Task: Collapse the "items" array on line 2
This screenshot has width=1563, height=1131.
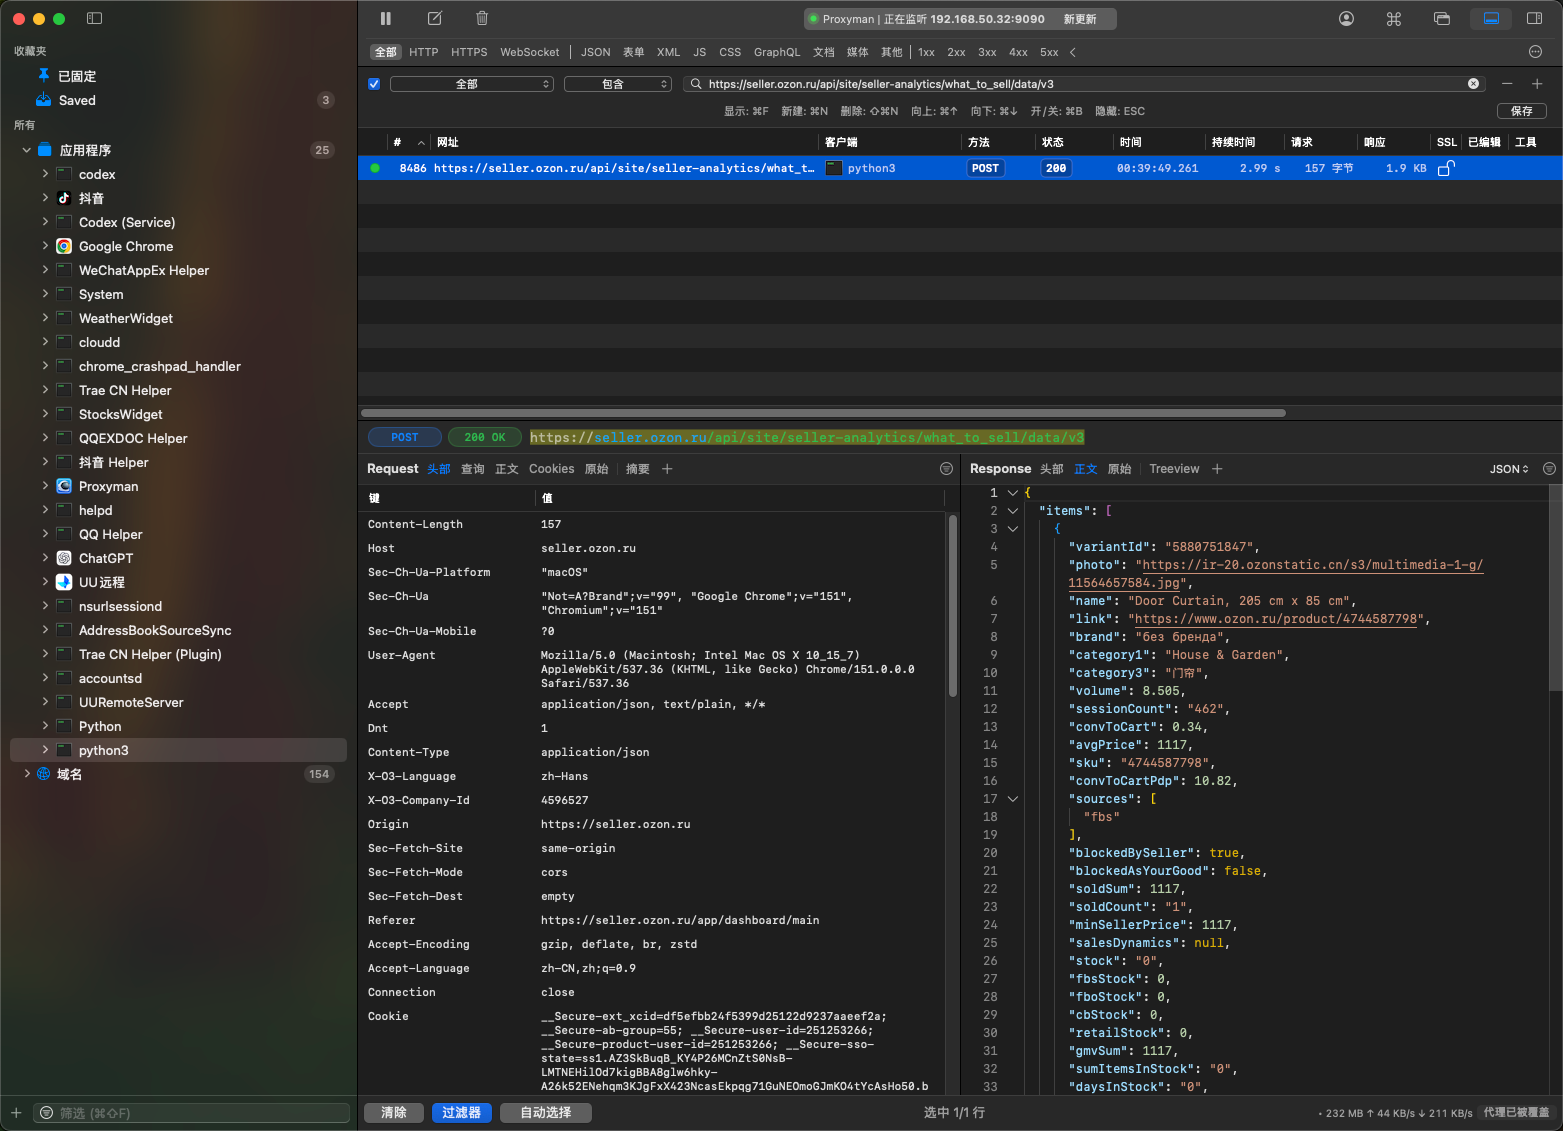Action: tap(1013, 511)
